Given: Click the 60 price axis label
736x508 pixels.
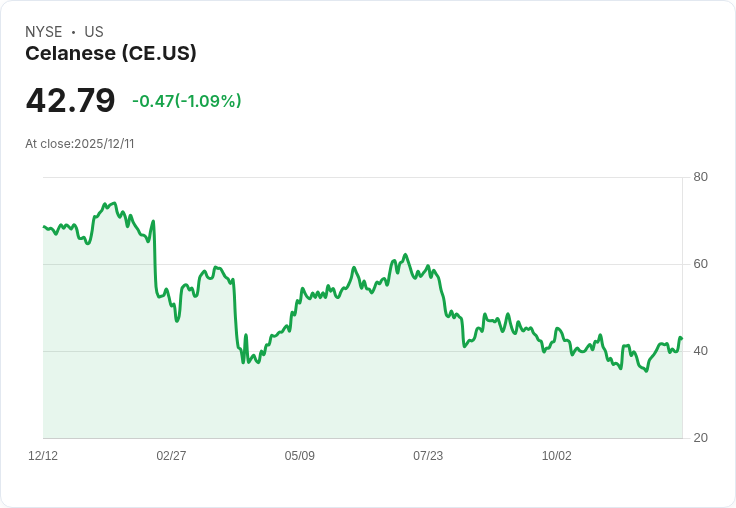Looking at the screenshot, I should click(x=701, y=264).
